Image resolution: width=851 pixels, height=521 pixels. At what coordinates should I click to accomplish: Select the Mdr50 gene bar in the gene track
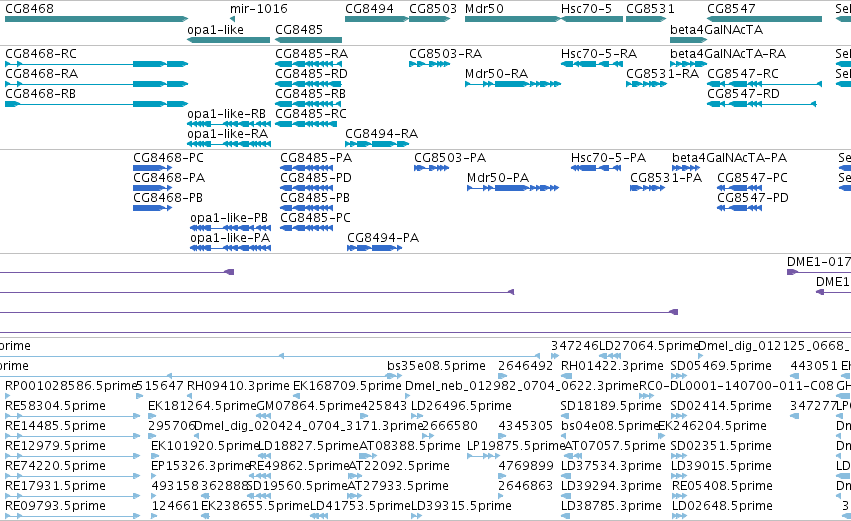click(512, 19)
